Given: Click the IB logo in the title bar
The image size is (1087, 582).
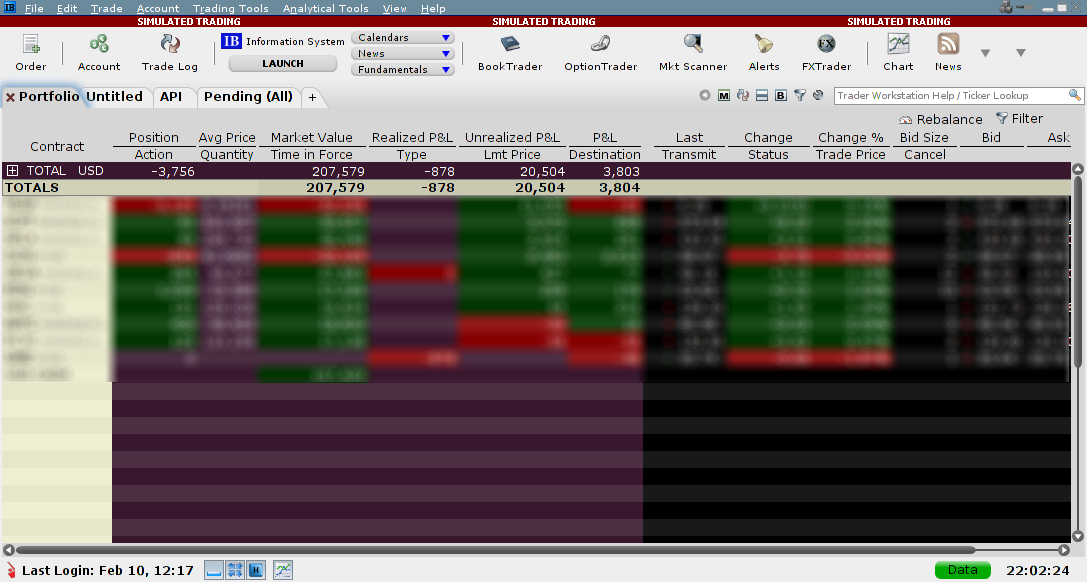Looking at the screenshot, I should click(10, 8).
